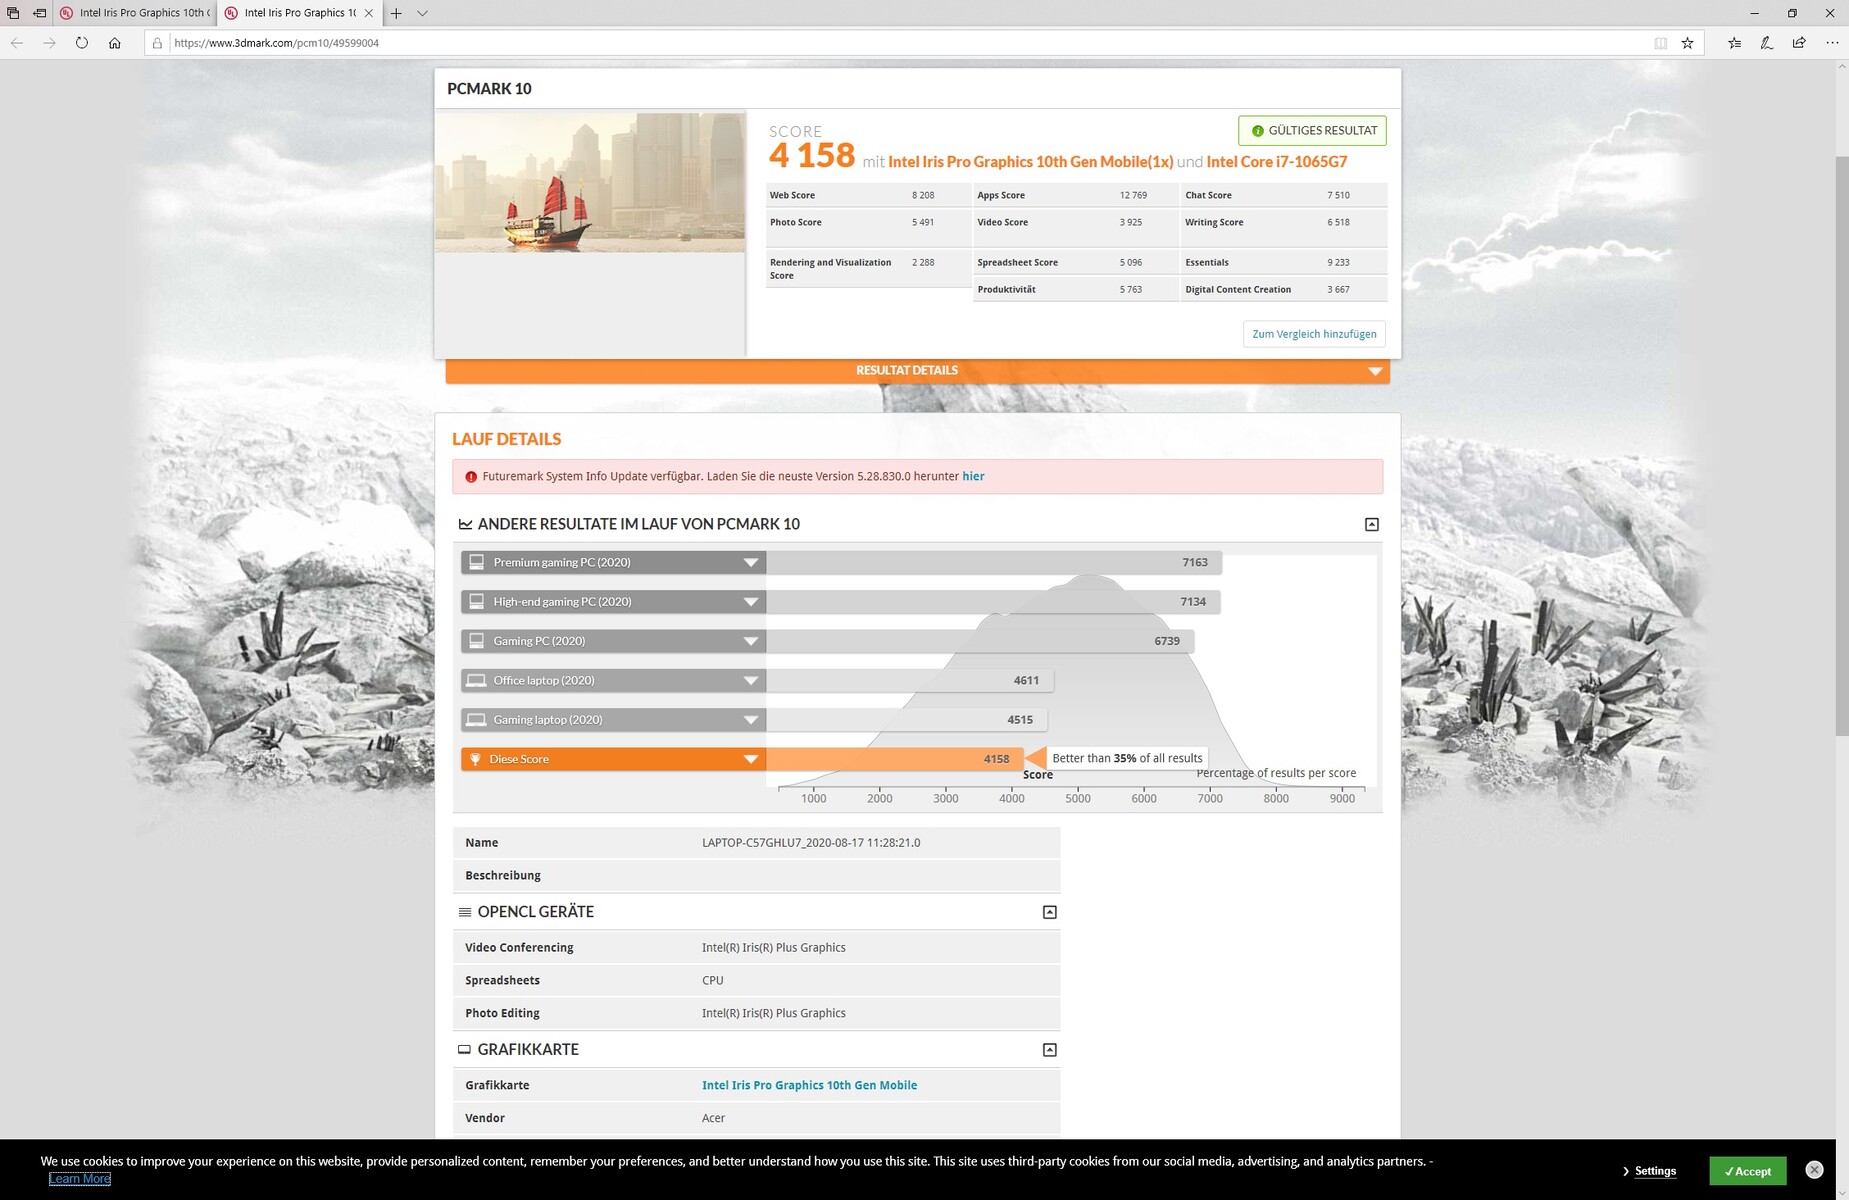
Task: Open Intel Iris Pro Graphics 10th Gen Mobile link in Grafikkarte row
Action: [x=809, y=1085]
